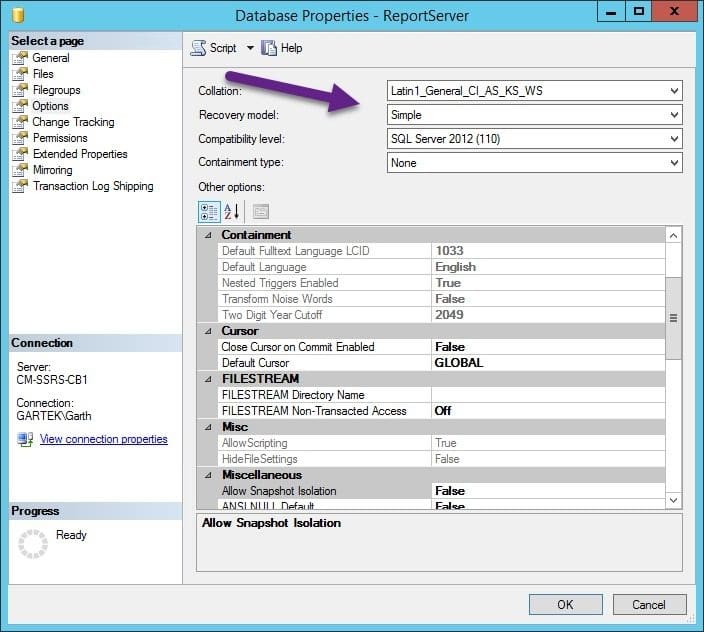This screenshot has height=632, width=704.
Task: Click the Two Digit Year Cutoff value 2049
Action: point(449,315)
